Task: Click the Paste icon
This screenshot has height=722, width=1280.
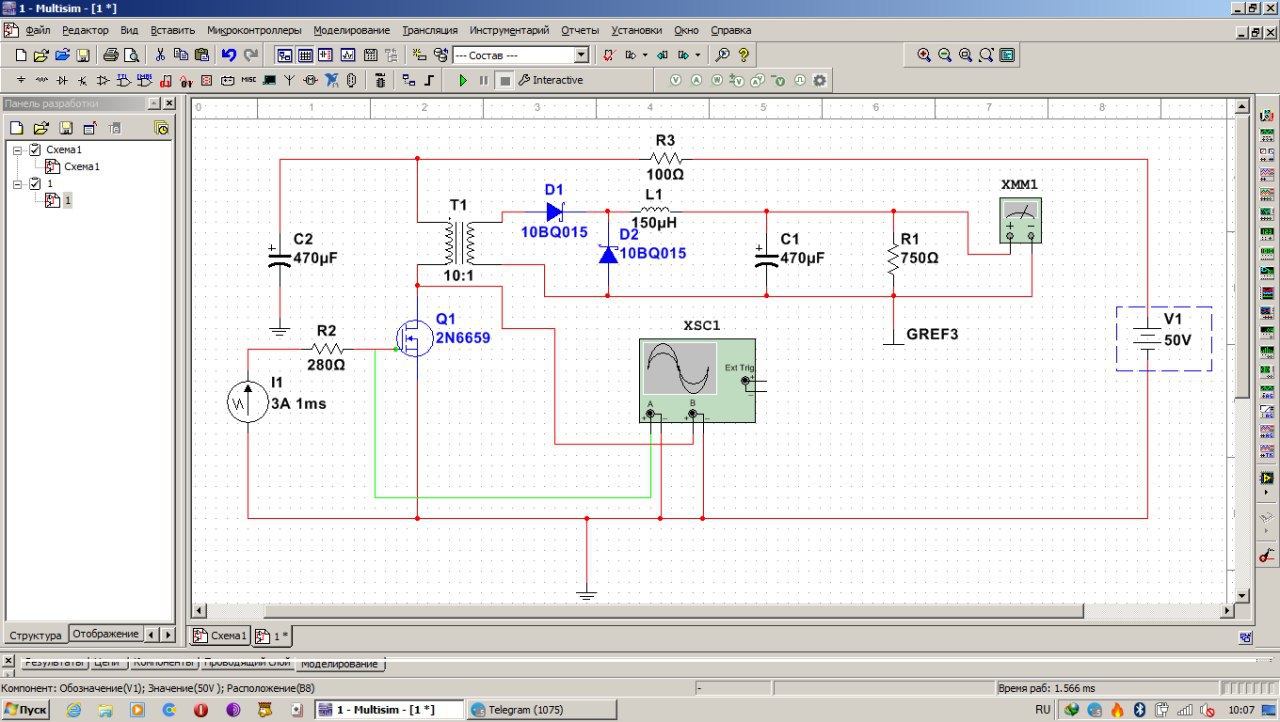Action: pyautogui.click(x=202, y=55)
